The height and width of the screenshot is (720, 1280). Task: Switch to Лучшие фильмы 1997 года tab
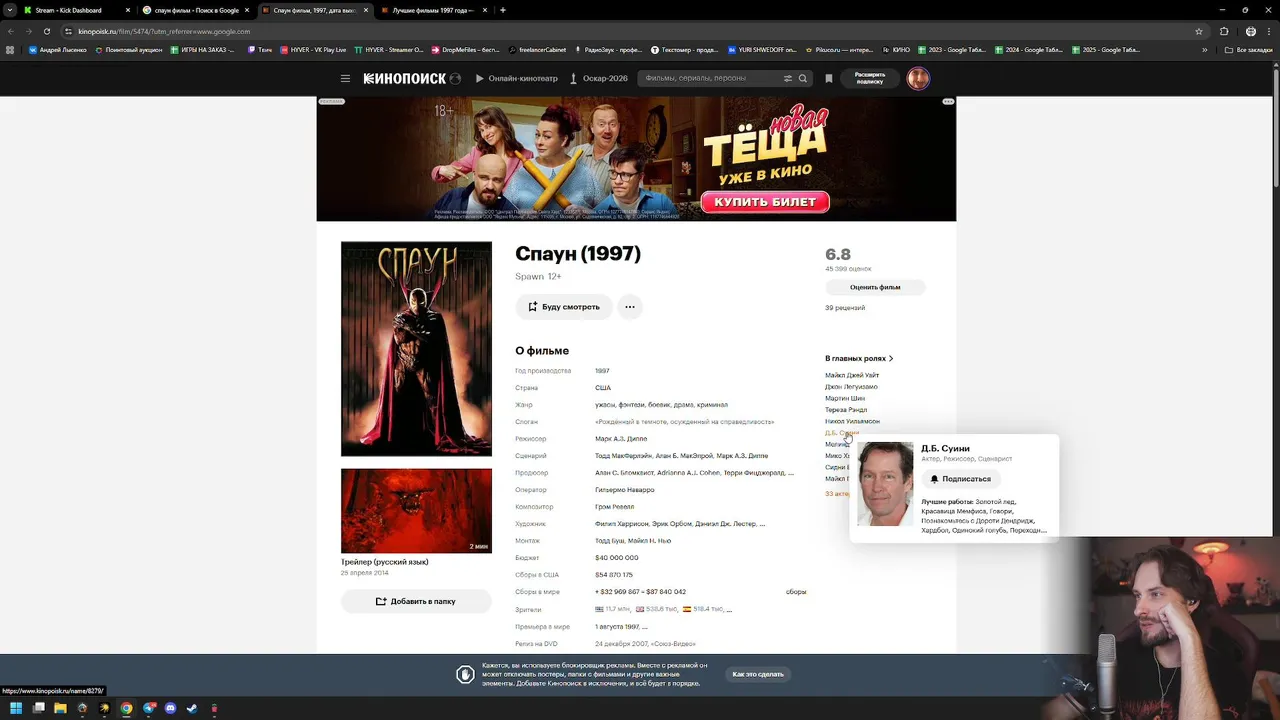[433, 10]
